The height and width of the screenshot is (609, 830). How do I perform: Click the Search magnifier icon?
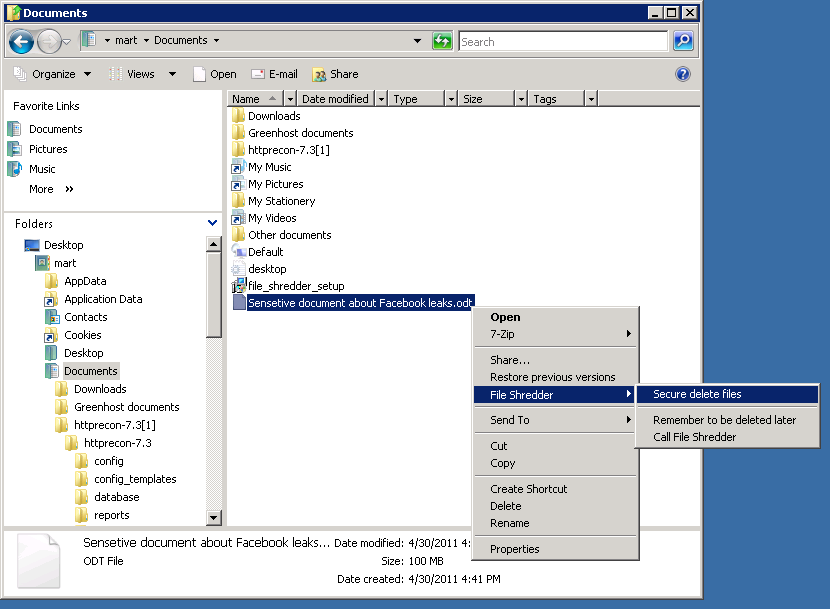(683, 41)
